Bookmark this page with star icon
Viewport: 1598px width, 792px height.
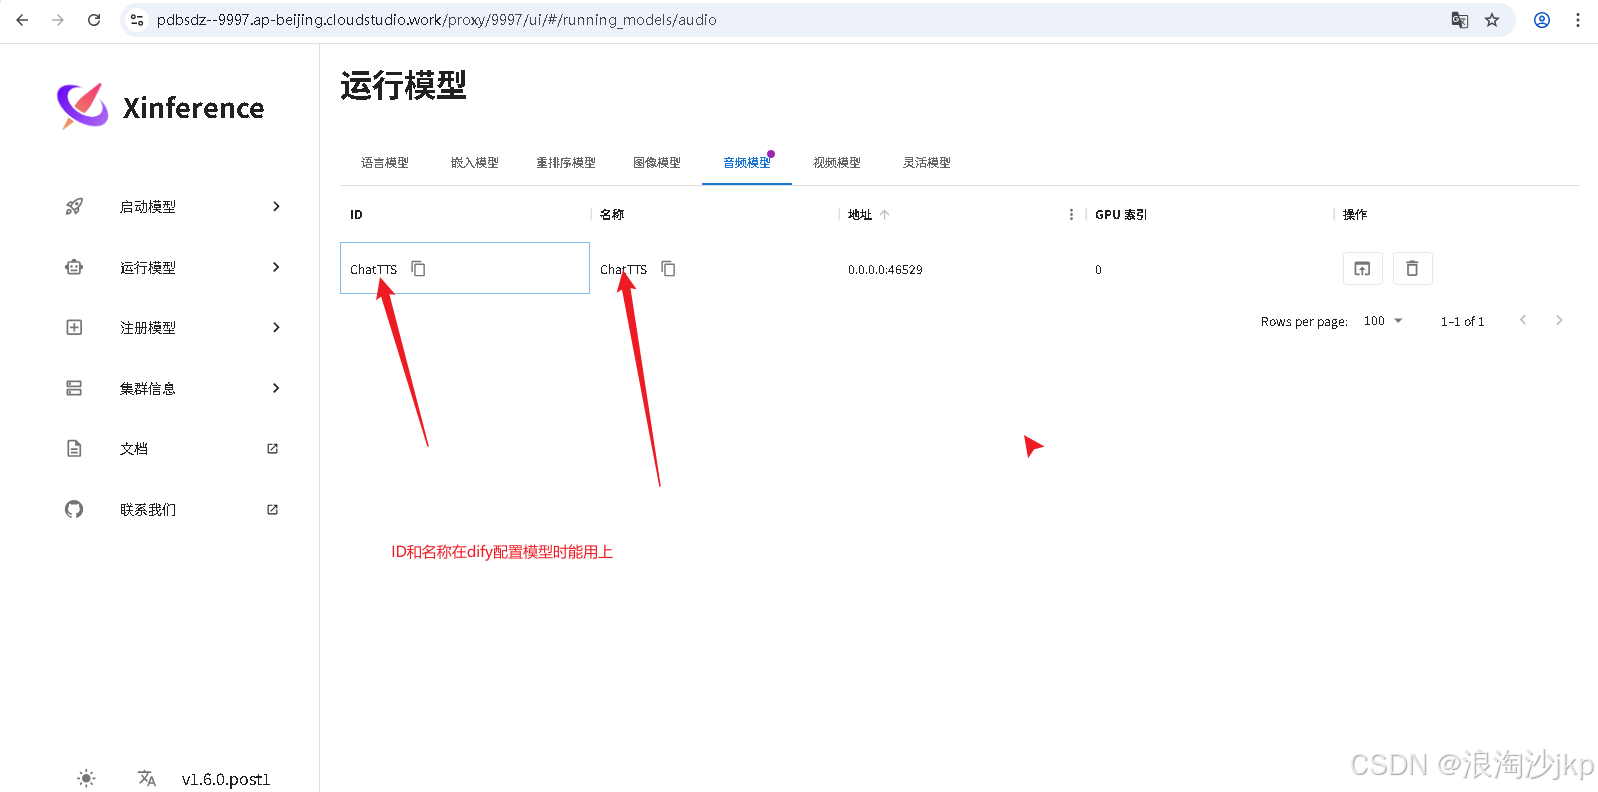pos(1492,20)
